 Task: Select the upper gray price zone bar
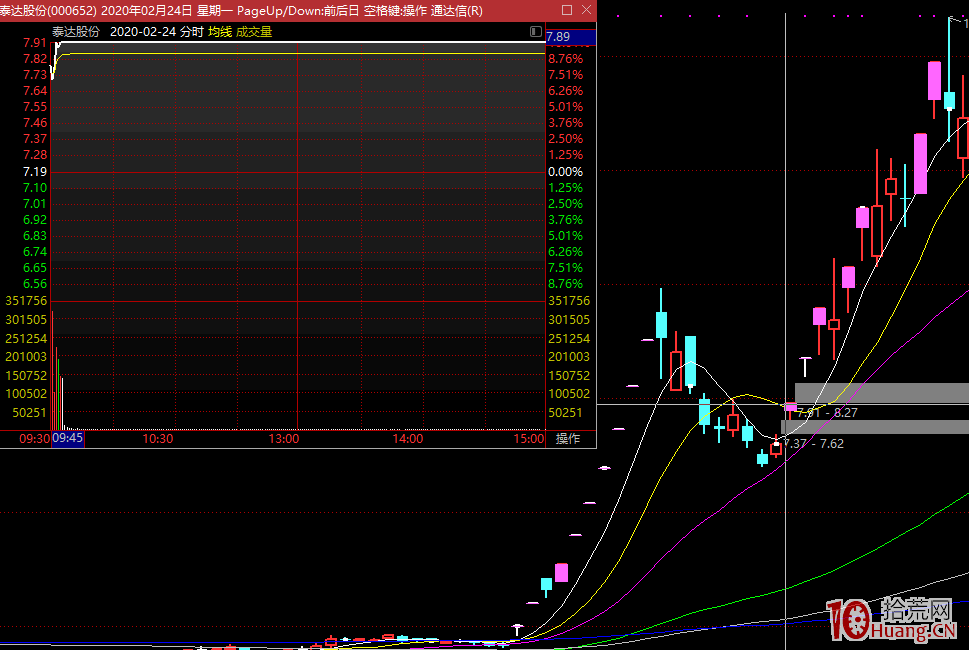coord(881,392)
